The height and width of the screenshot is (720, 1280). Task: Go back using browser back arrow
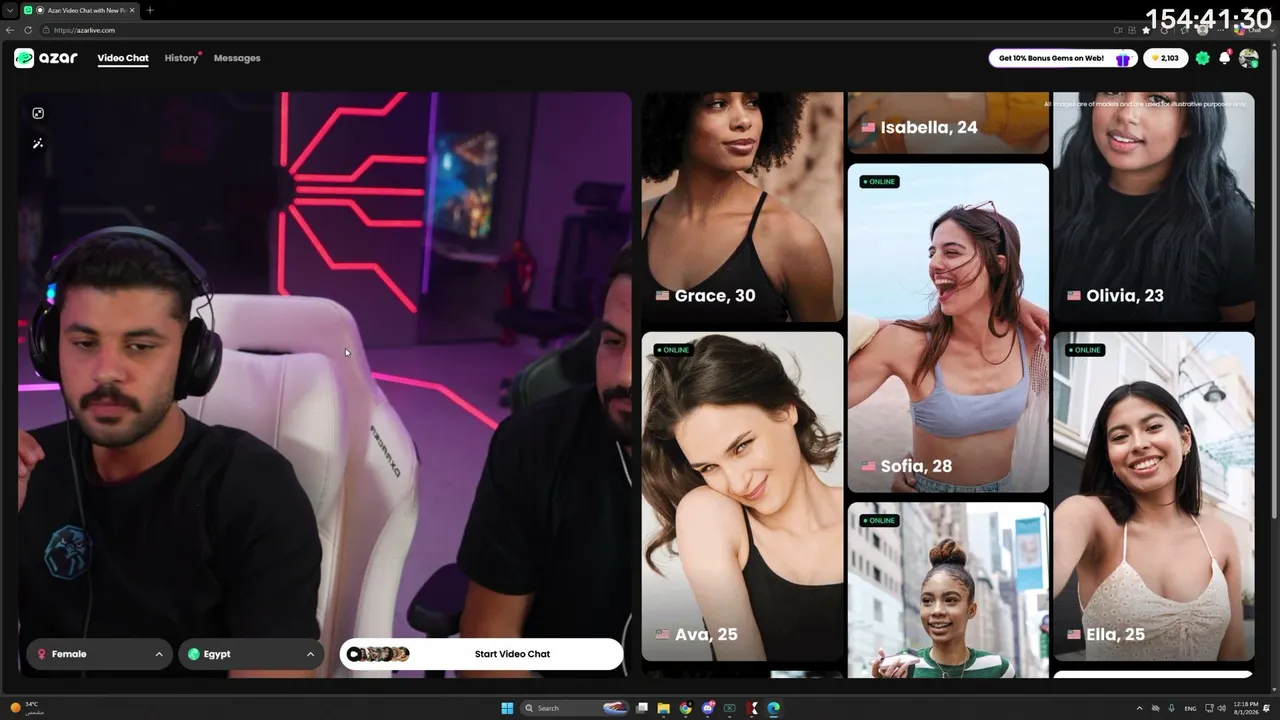tap(11, 30)
